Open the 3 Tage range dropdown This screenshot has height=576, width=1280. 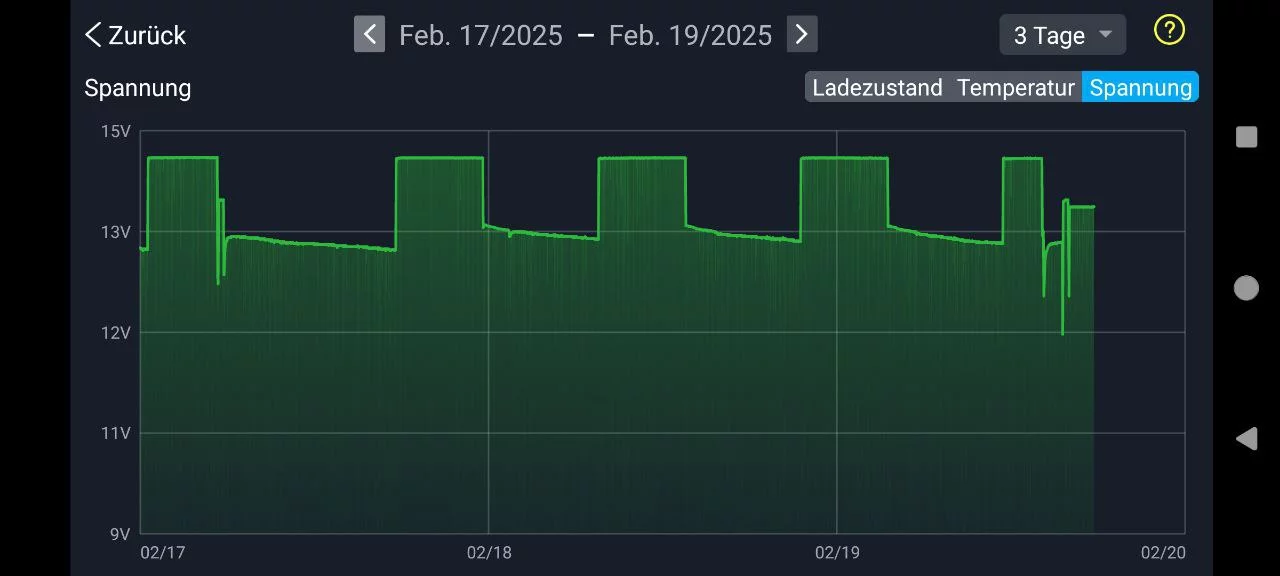(x=1062, y=35)
